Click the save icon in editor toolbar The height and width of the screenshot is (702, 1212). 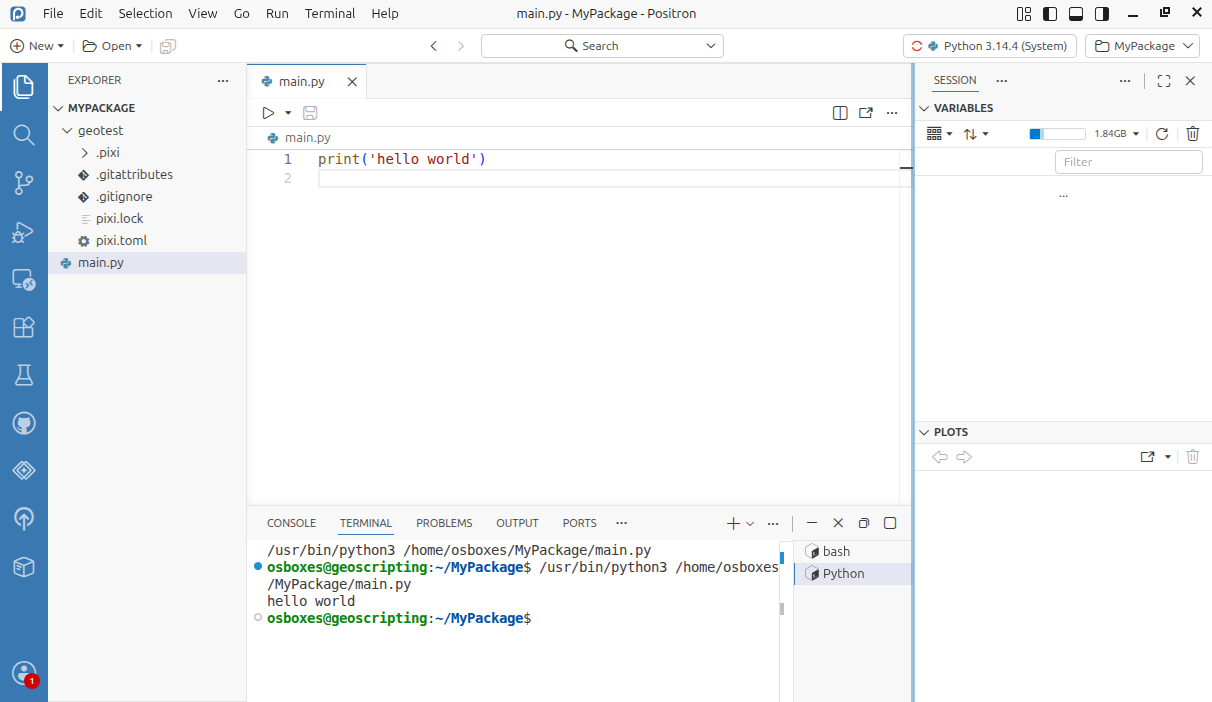pyautogui.click(x=310, y=113)
